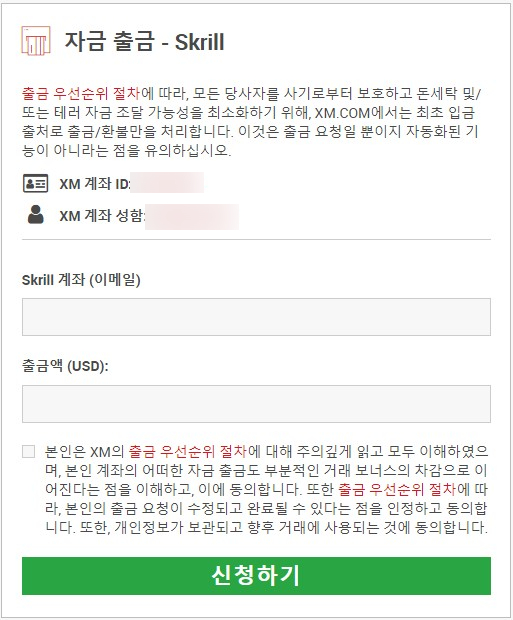Click the 출금액 (USD): field label
This screenshot has height=620, width=513.
pos(65,366)
